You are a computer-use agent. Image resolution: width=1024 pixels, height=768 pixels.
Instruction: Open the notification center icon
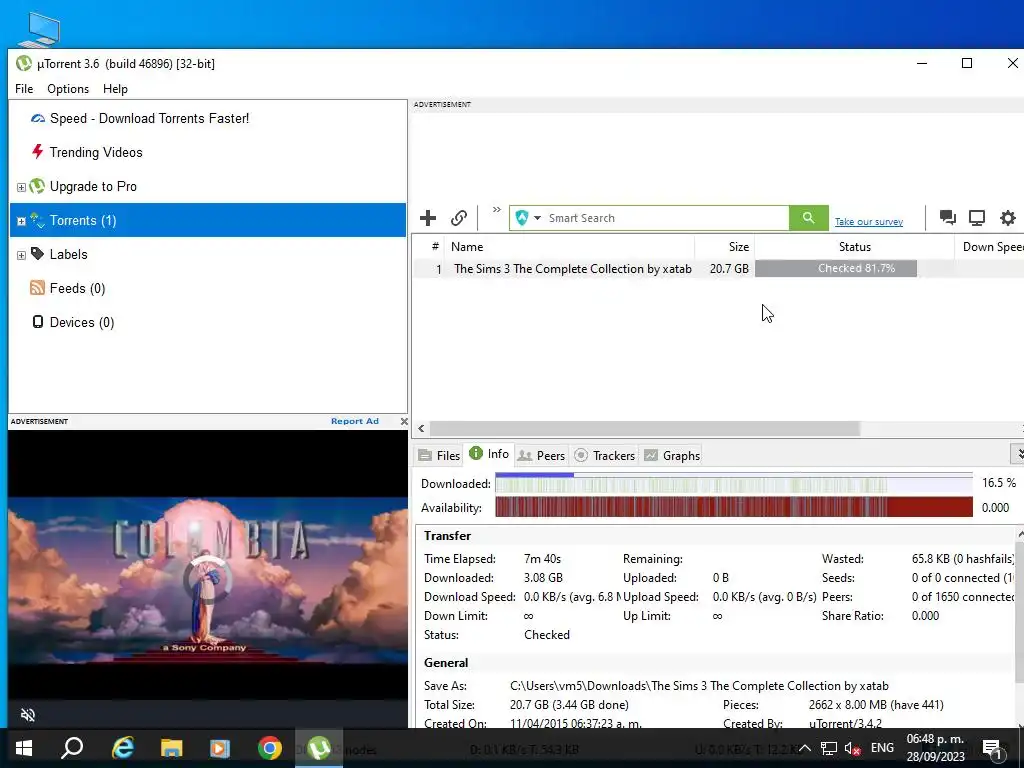tap(992, 749)
